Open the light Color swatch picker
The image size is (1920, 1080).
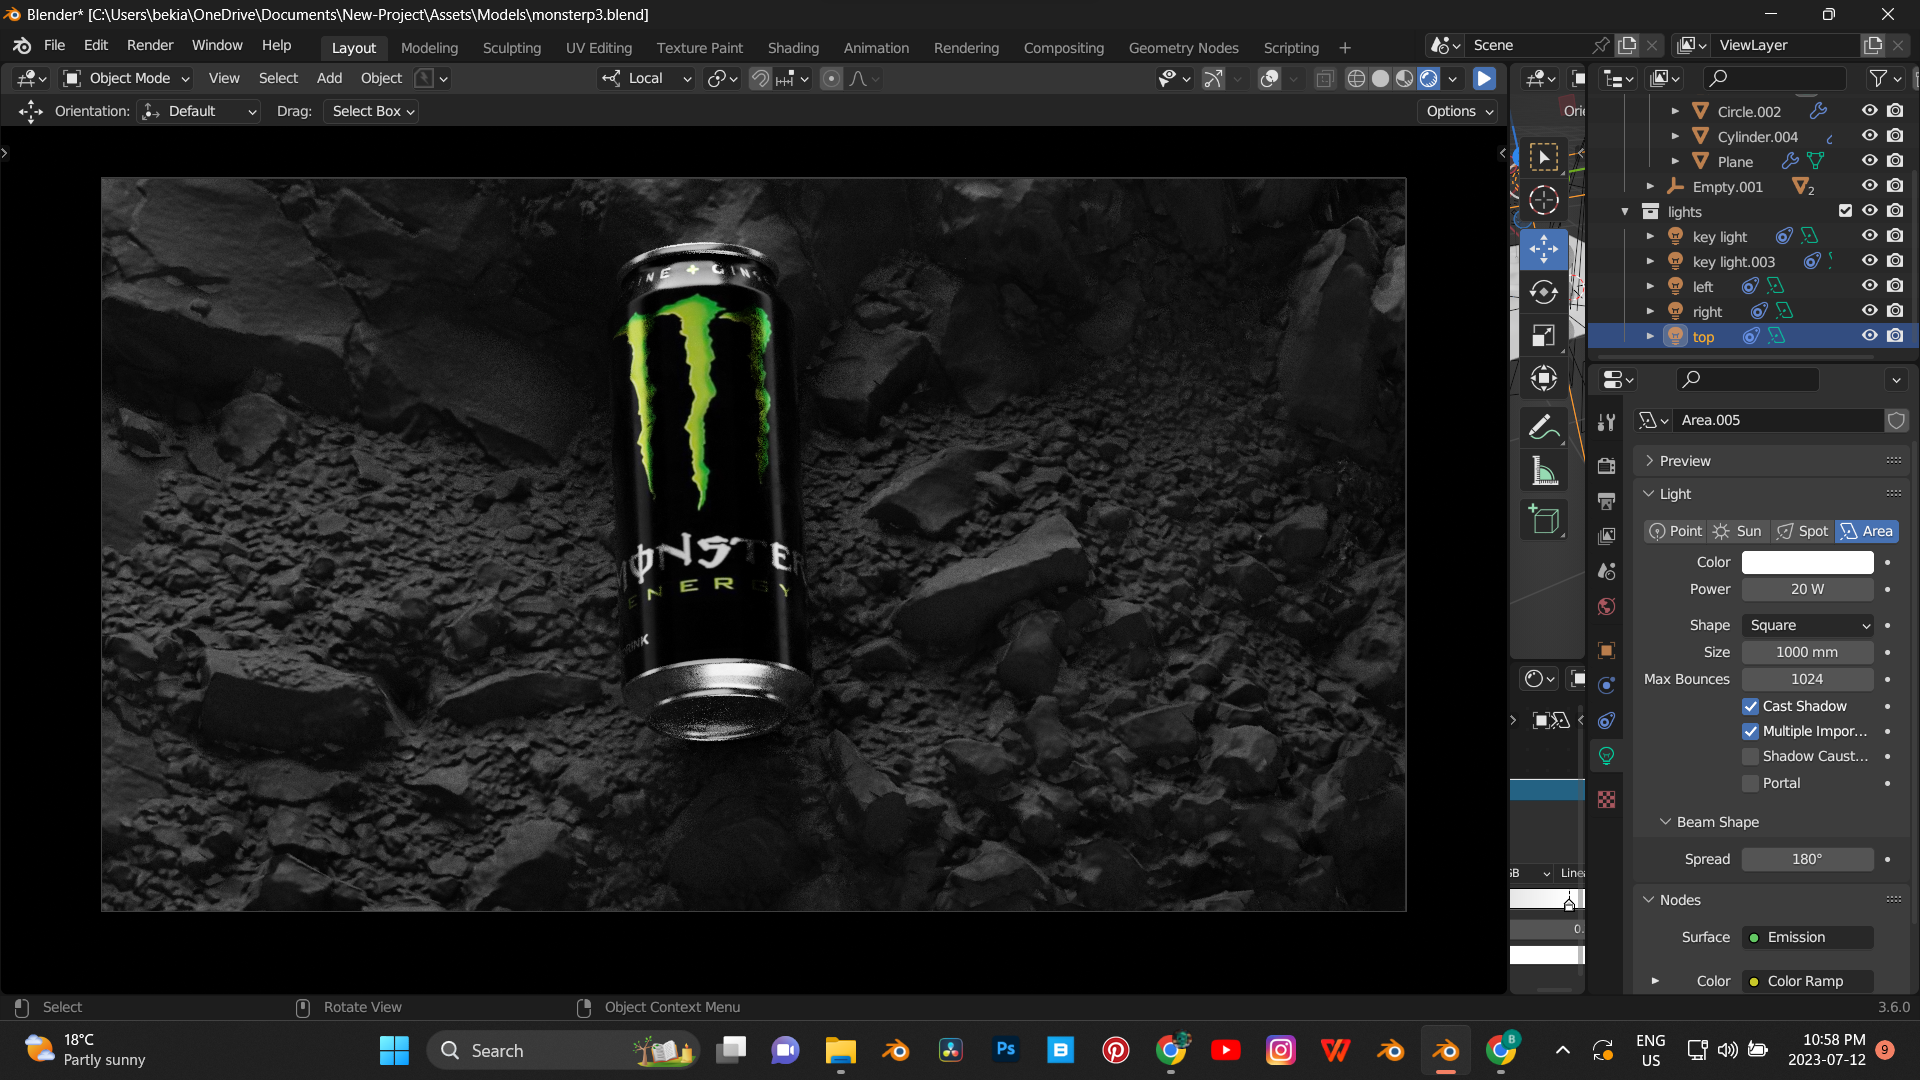pyautogui.click(x=1807, y=562)
